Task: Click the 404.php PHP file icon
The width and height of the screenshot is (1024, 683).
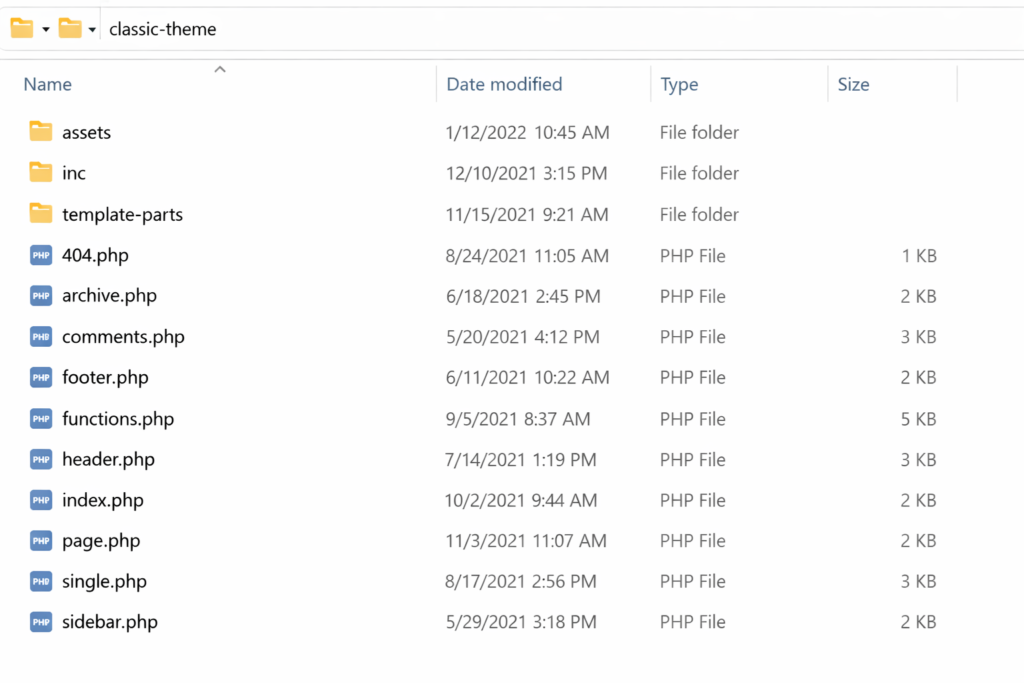Action: (41, 255)
